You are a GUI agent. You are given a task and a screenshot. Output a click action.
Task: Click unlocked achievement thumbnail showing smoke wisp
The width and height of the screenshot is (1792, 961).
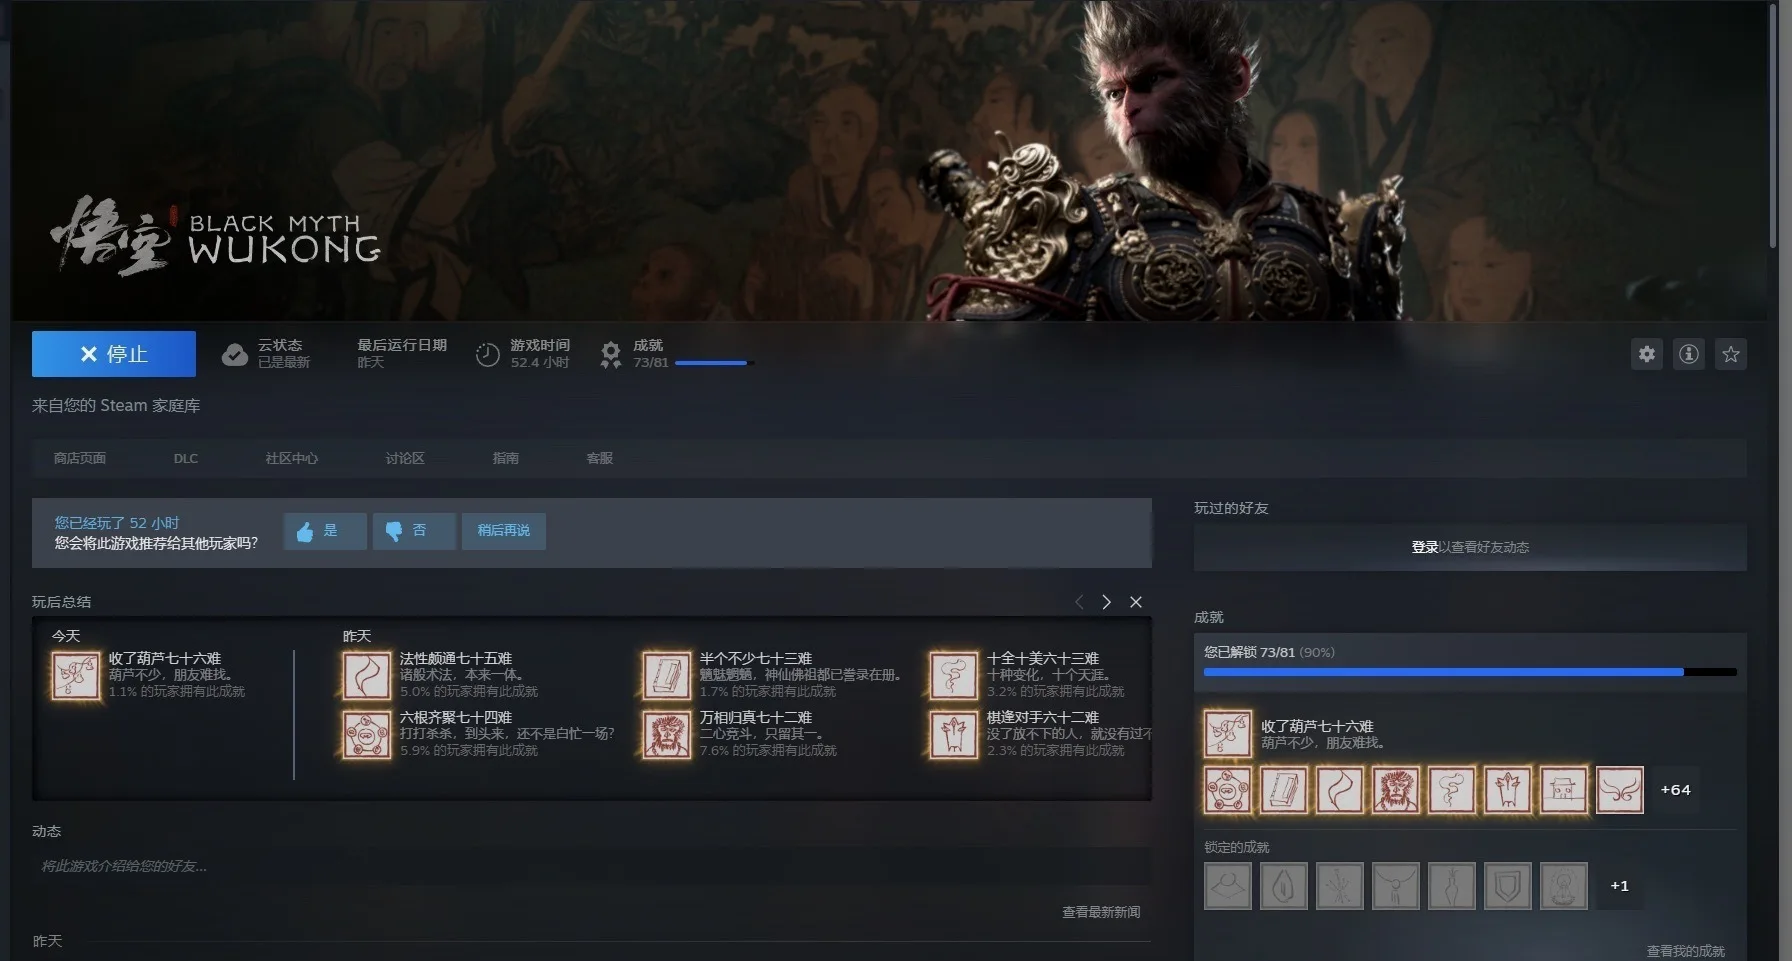click(x=1452, y=790)
